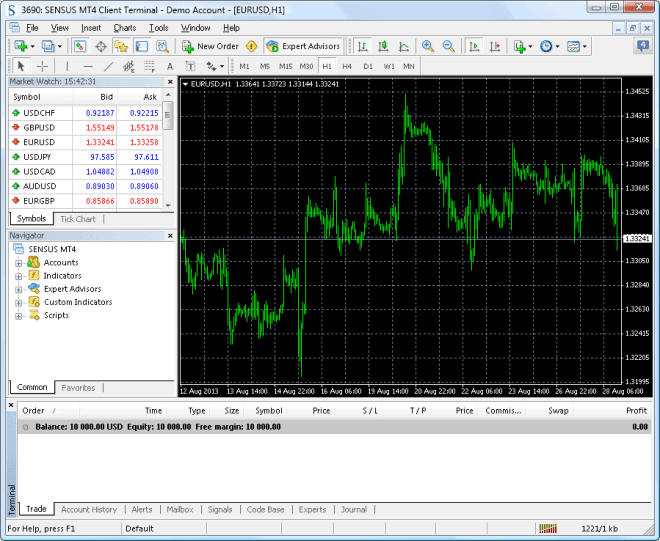
Task: Switch chart to Line Chart icon
Action: coord(404,46)
